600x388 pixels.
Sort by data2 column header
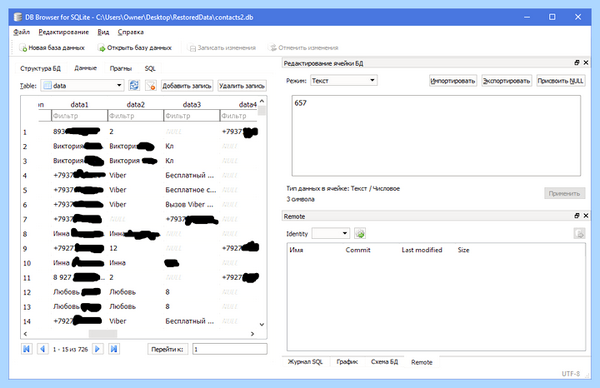(135, 104)
